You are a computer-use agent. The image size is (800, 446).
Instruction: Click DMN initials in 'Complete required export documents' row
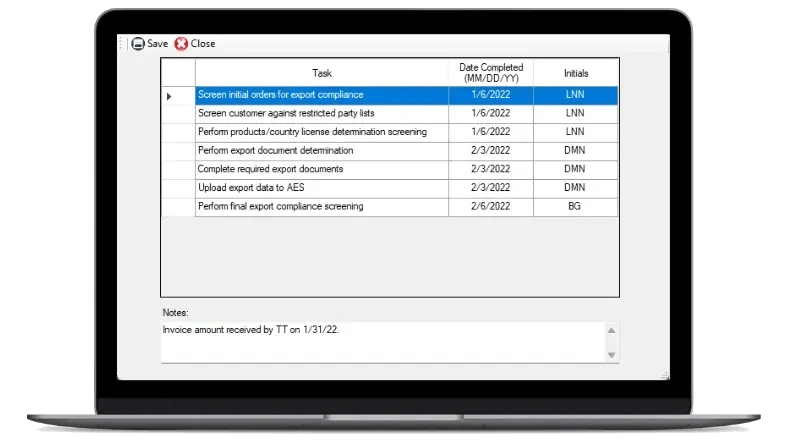coord(576,170)
